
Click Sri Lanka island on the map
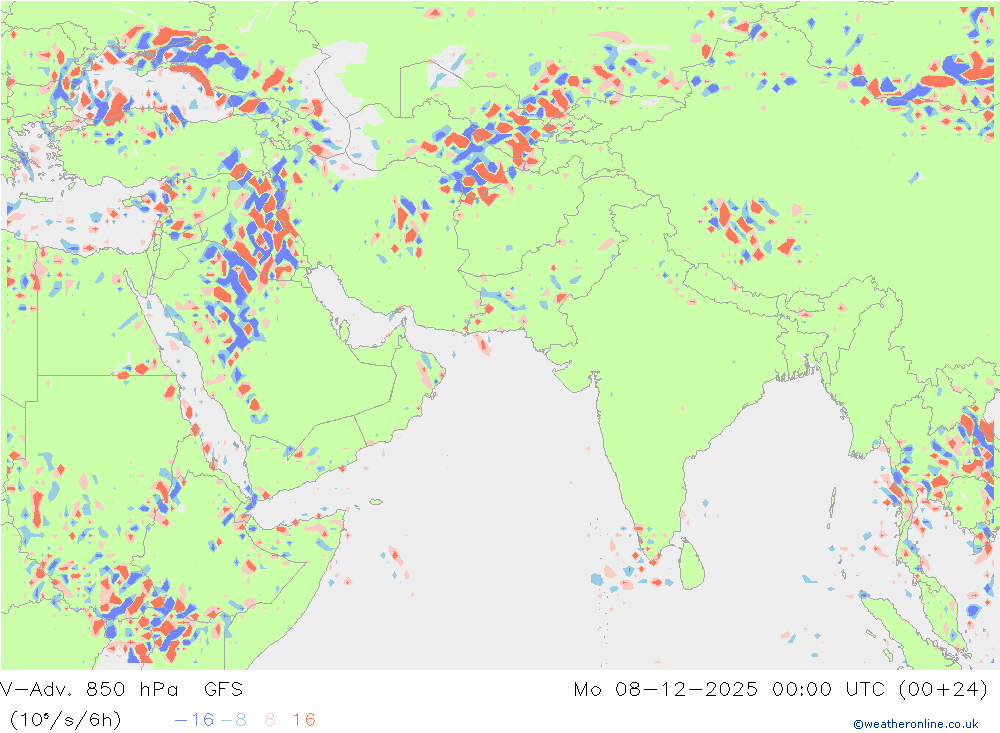pos(691,564)
